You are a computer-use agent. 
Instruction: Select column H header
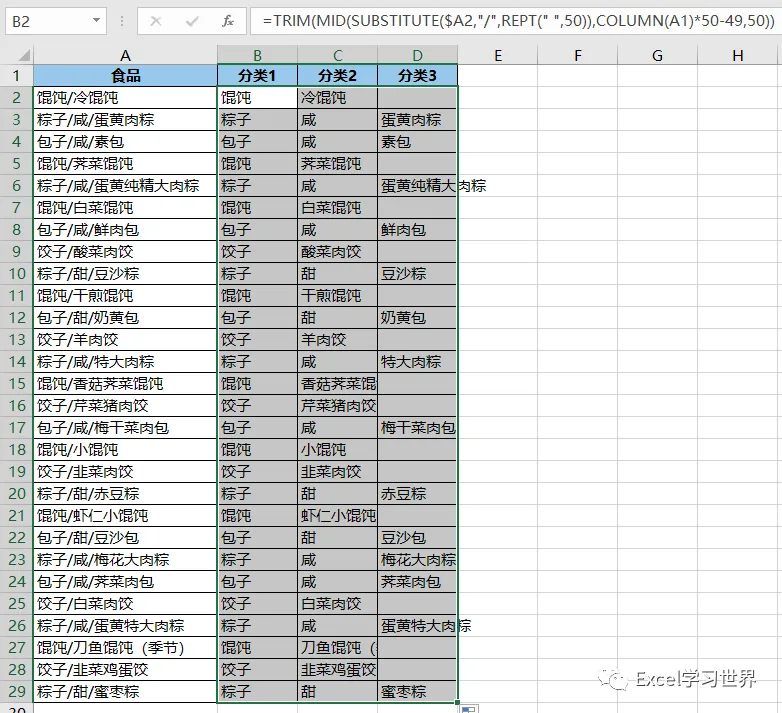coord(738,55)
